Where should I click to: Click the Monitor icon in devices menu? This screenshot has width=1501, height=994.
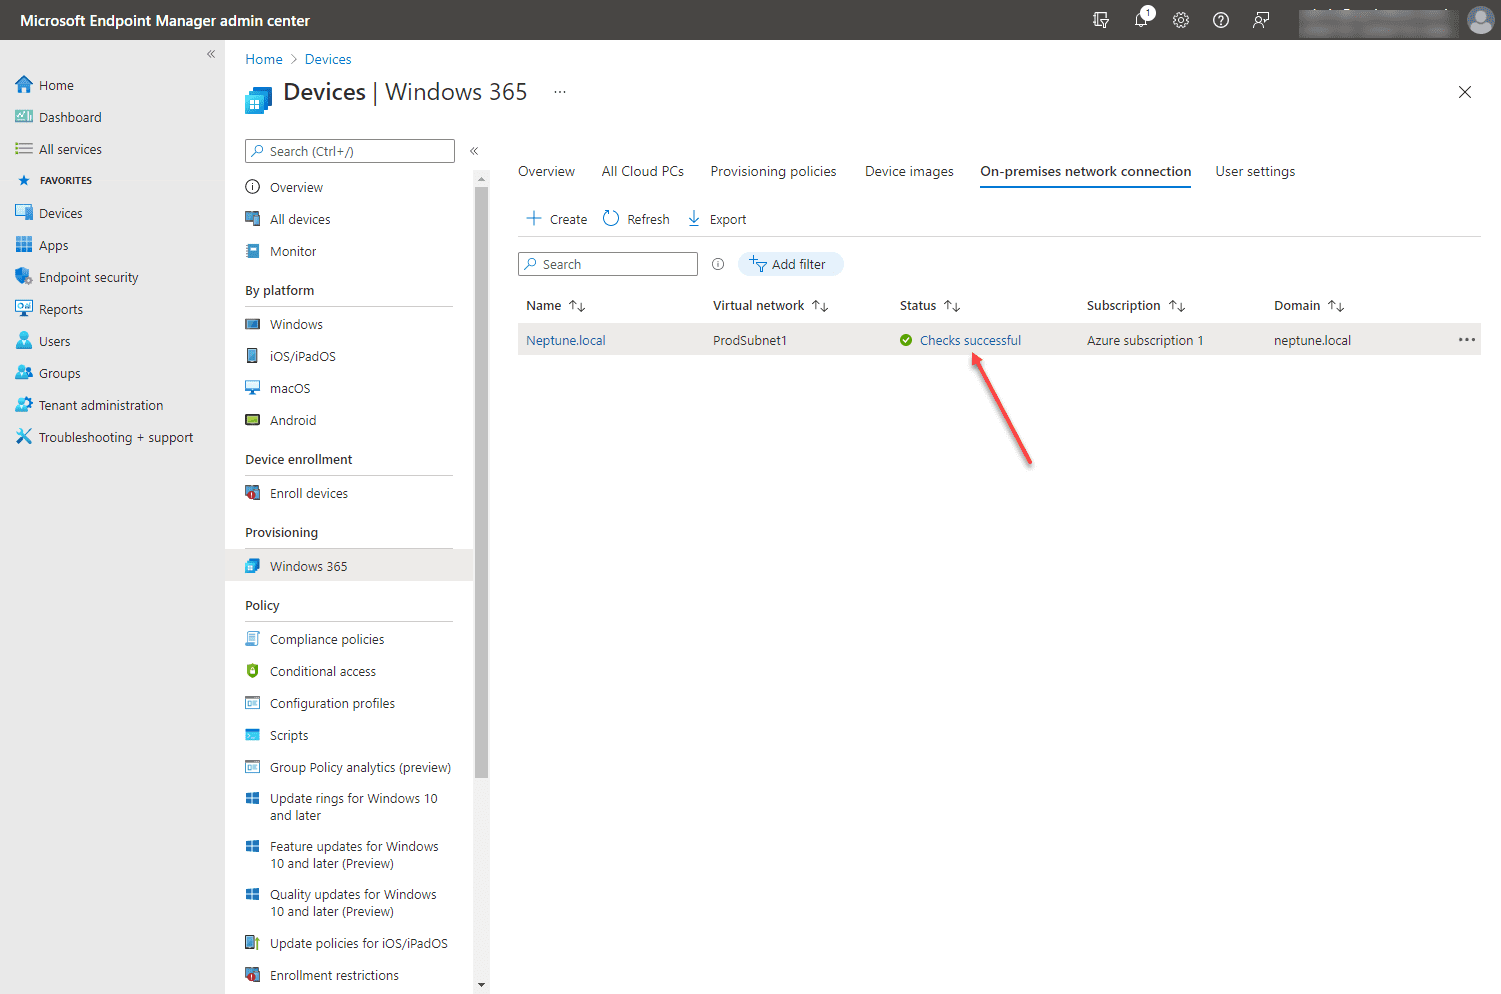pyautogui.click(x=253, y=251)
